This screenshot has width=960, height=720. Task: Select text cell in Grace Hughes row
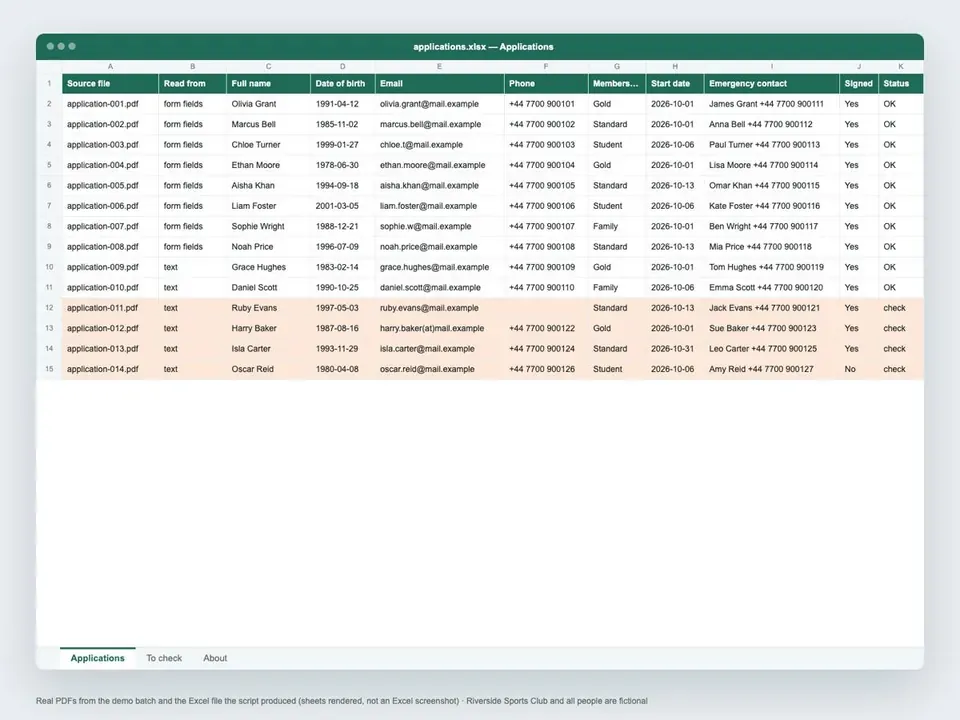pyautogui.click(x=192, y=267)
